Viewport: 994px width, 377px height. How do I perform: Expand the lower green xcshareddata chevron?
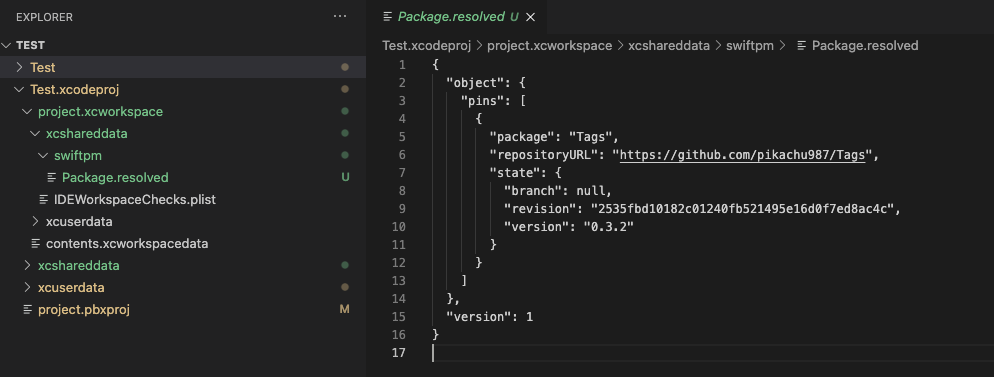coord(27,265)
